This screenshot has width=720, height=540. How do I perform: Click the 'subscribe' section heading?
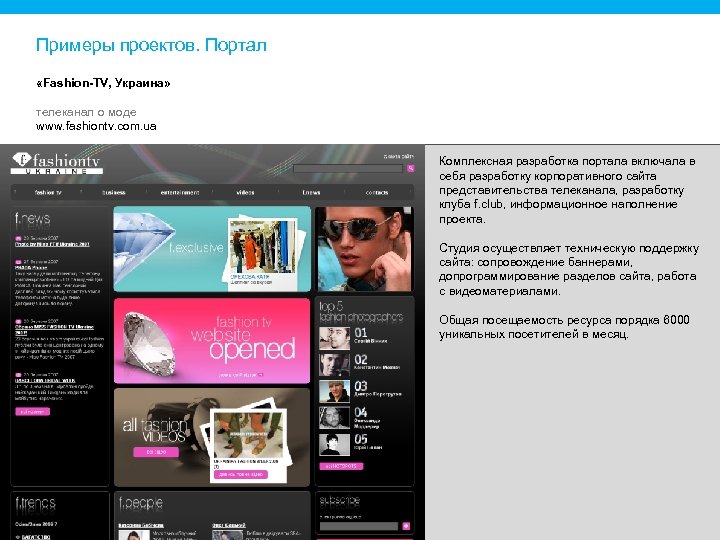tap(340, 501)
